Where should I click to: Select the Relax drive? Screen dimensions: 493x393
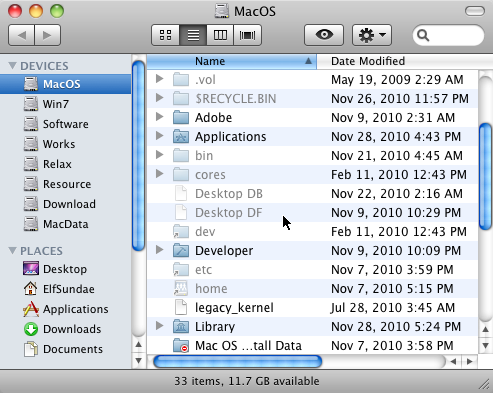[x=66, y=164]
